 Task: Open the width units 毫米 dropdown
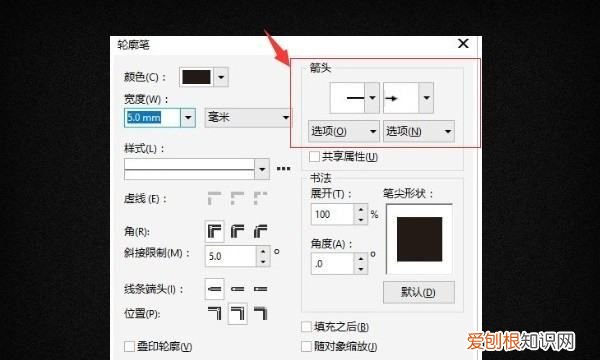pos(248,117)
